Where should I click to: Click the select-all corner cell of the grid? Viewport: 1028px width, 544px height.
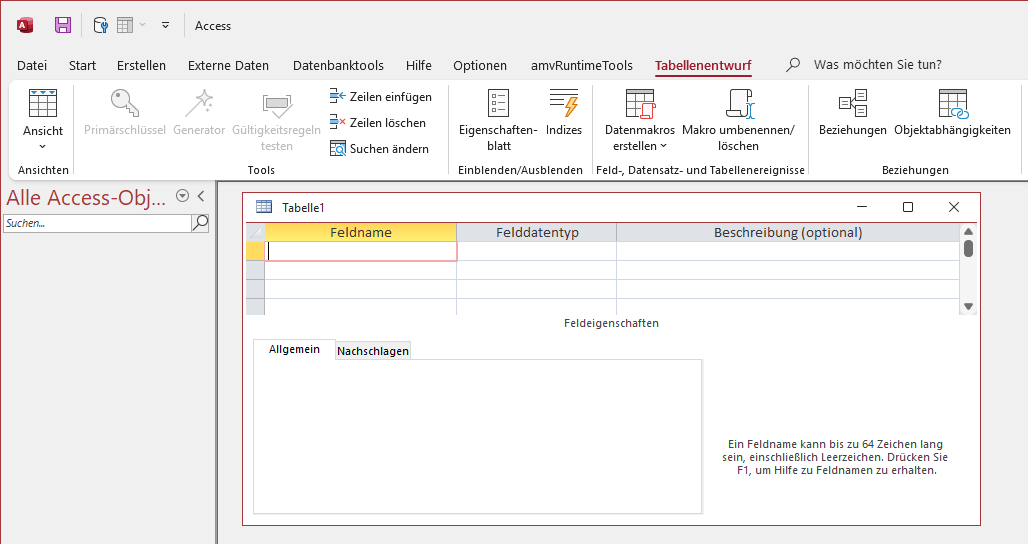[256, 233]
